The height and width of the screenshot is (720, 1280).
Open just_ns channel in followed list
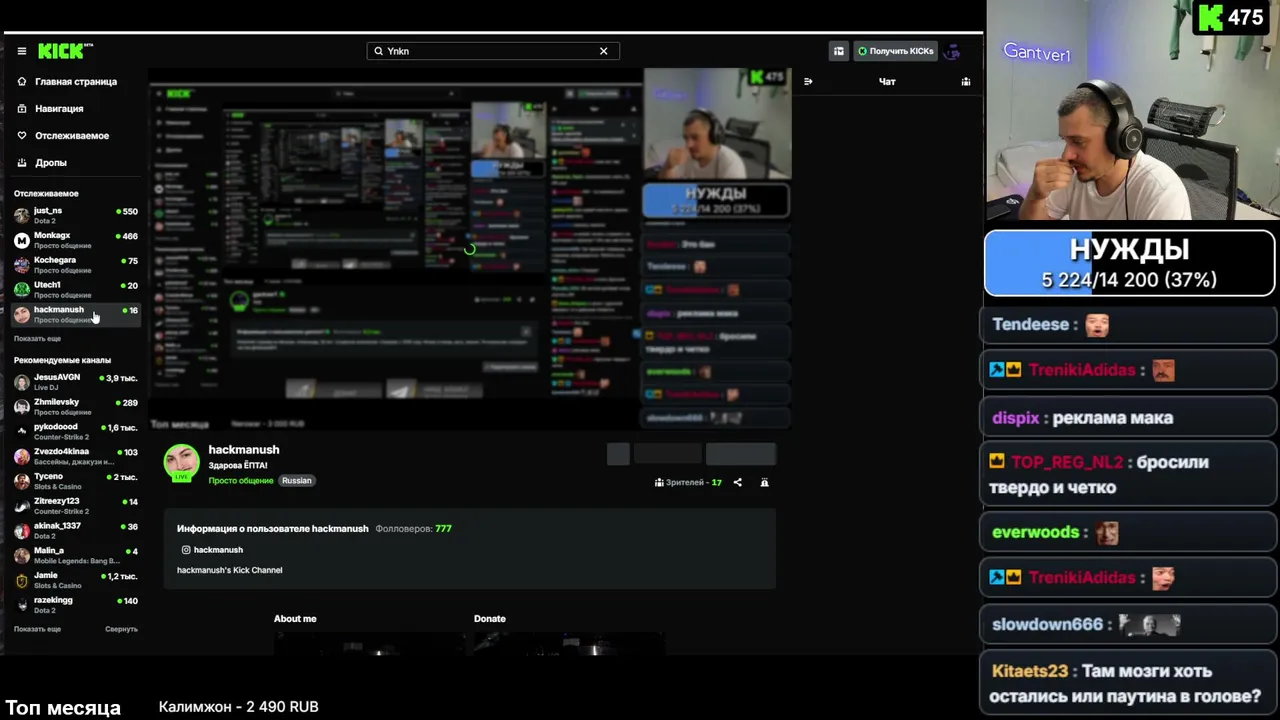[x=76, y=215]
